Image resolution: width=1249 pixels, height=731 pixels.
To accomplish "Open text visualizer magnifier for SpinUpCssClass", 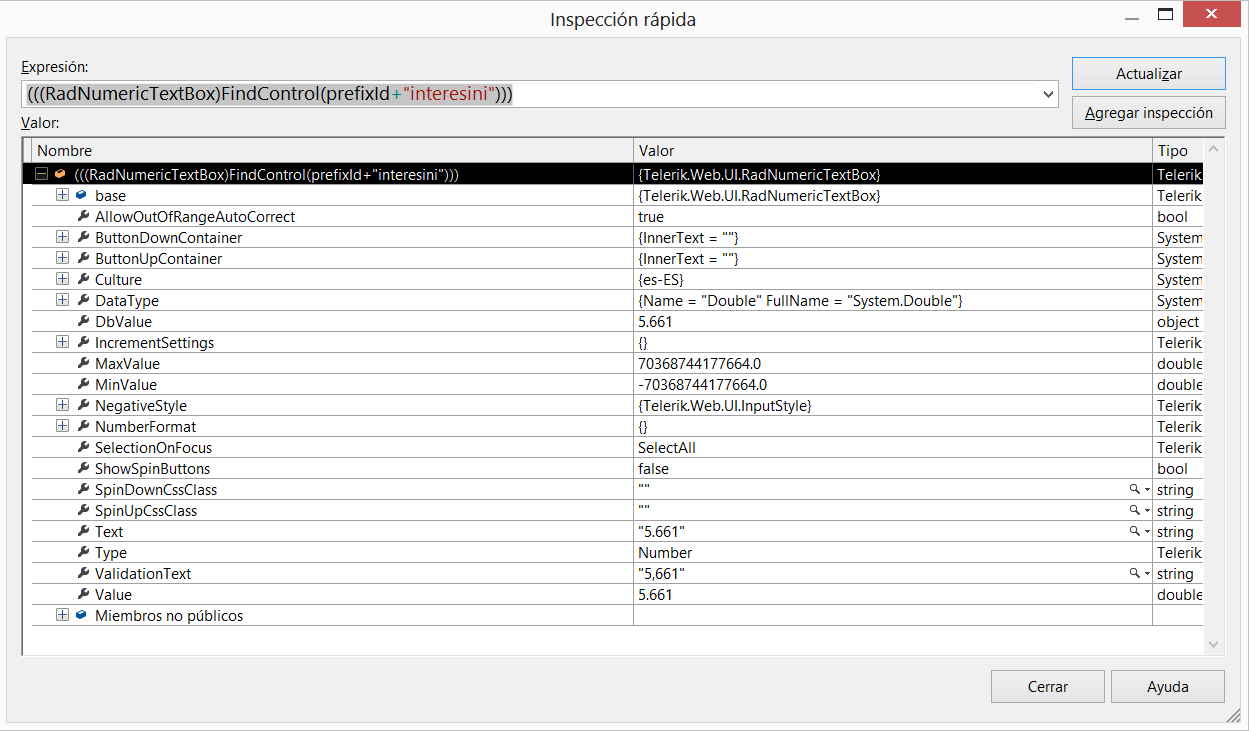I will point(1135,510).
